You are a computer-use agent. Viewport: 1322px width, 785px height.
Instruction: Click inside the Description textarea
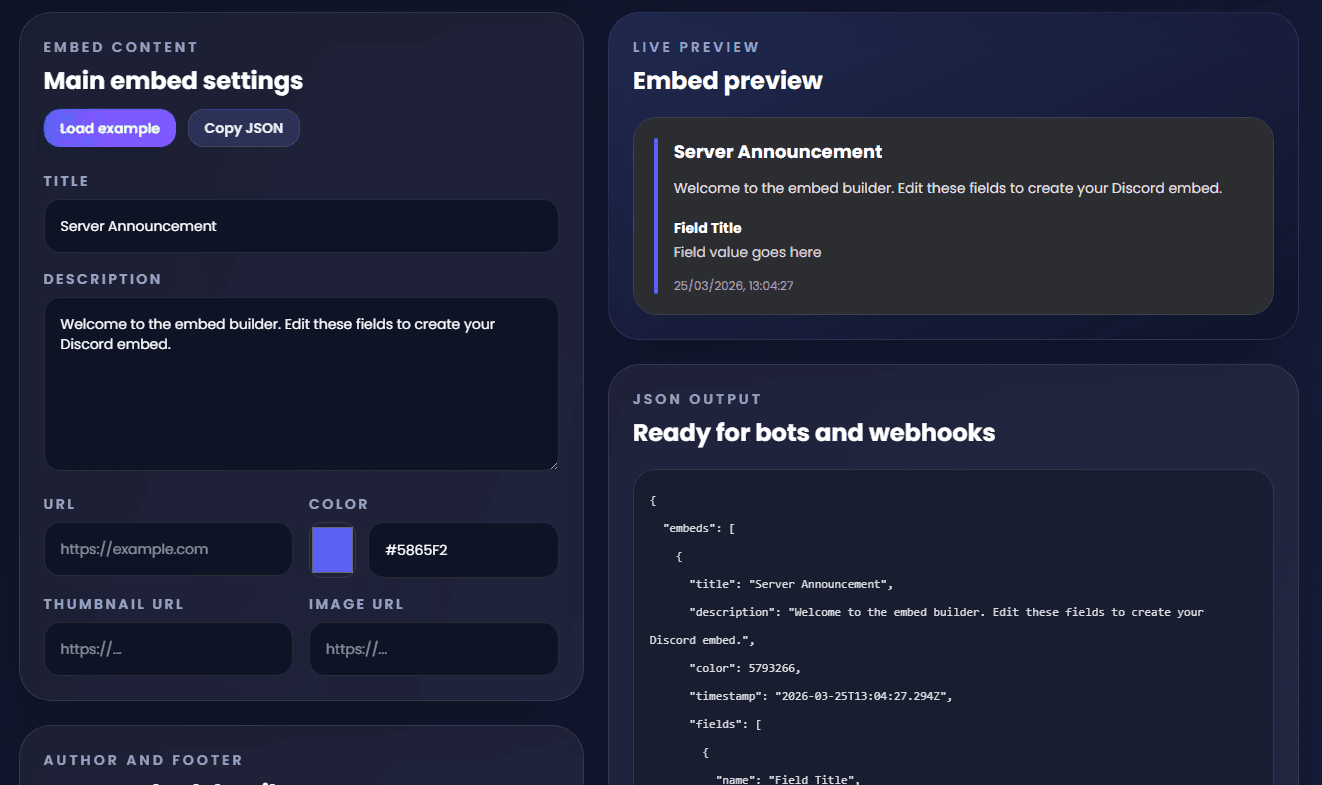300,383
